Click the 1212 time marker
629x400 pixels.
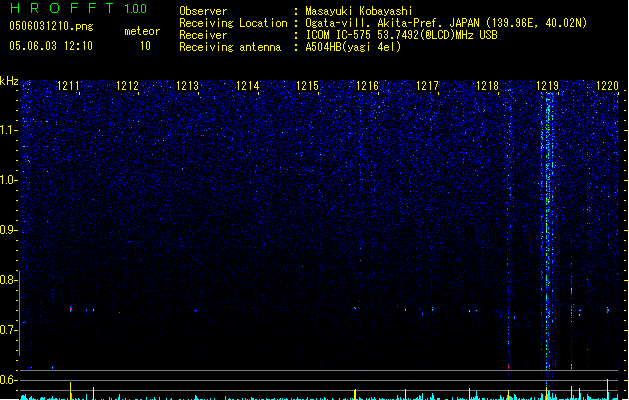coord(128,86)
